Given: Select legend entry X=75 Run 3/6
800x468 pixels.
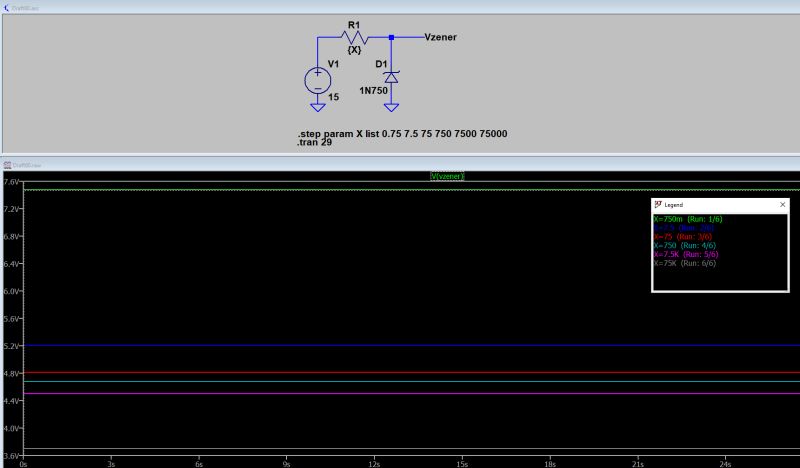Looking at the screenshot, I should point(683,237).
